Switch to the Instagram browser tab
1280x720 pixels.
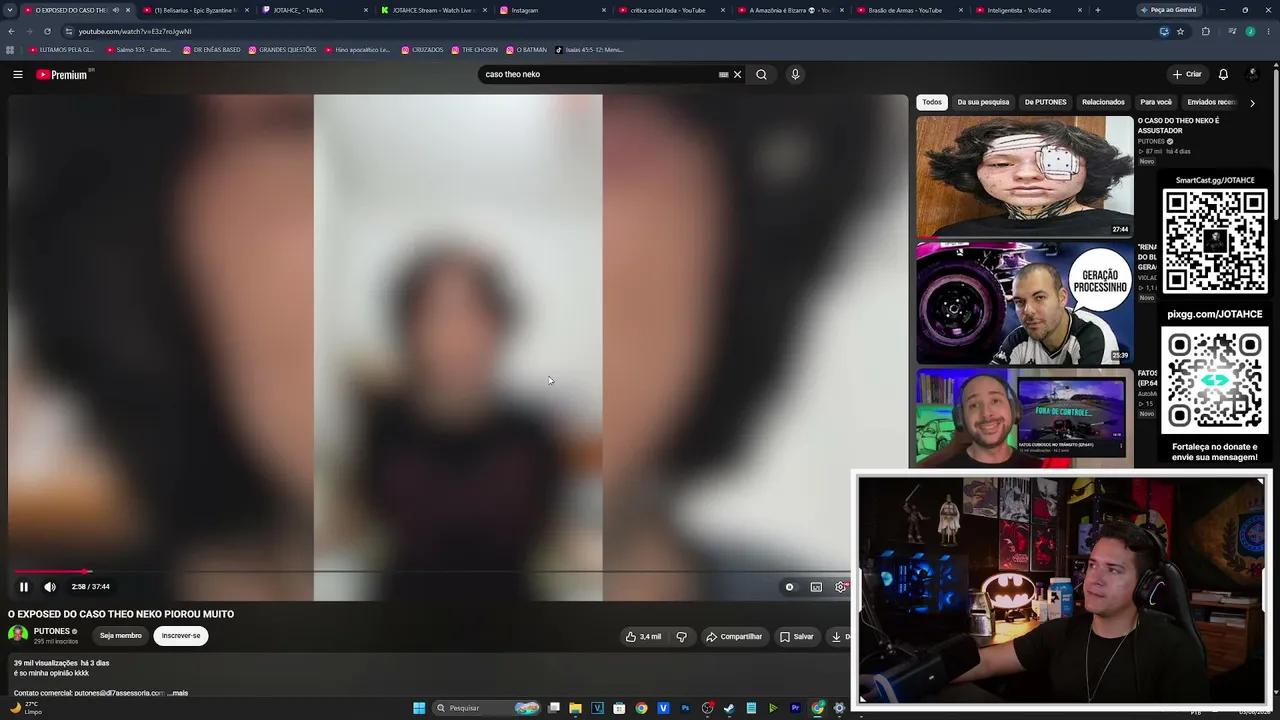click(x=554, y=10)
